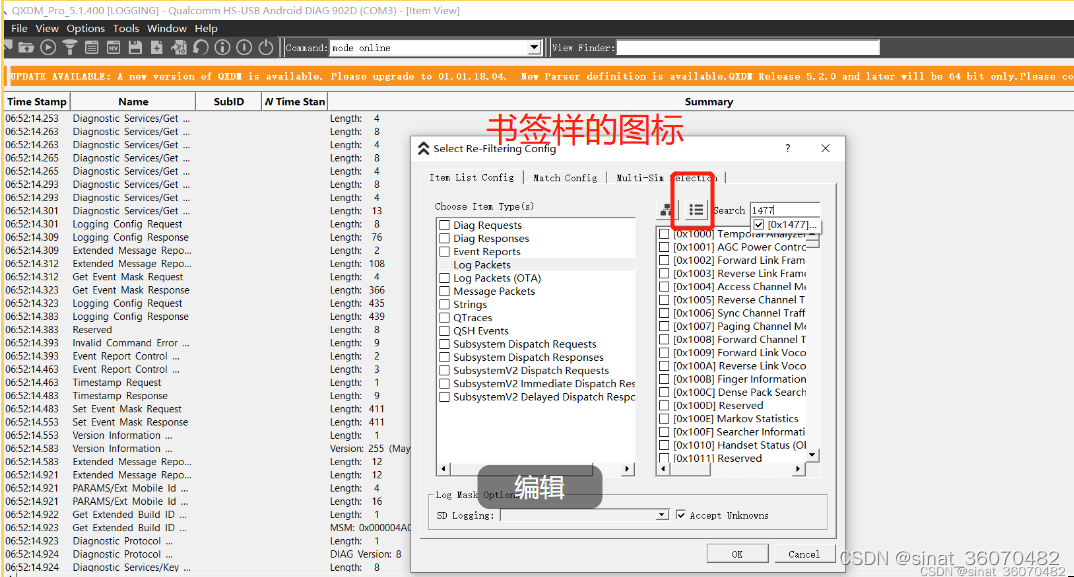Open the filter funnel toolbar icon
Screen dimensions: 1074x577
[70, 47]
